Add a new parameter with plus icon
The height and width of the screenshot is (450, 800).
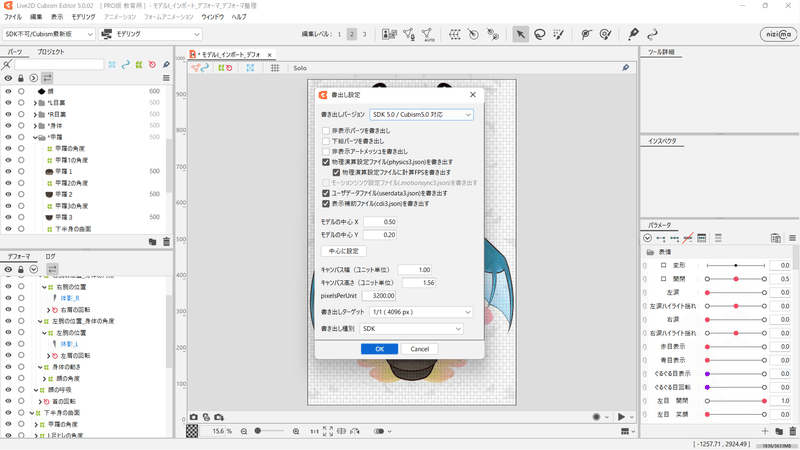(x=765, y=431)
